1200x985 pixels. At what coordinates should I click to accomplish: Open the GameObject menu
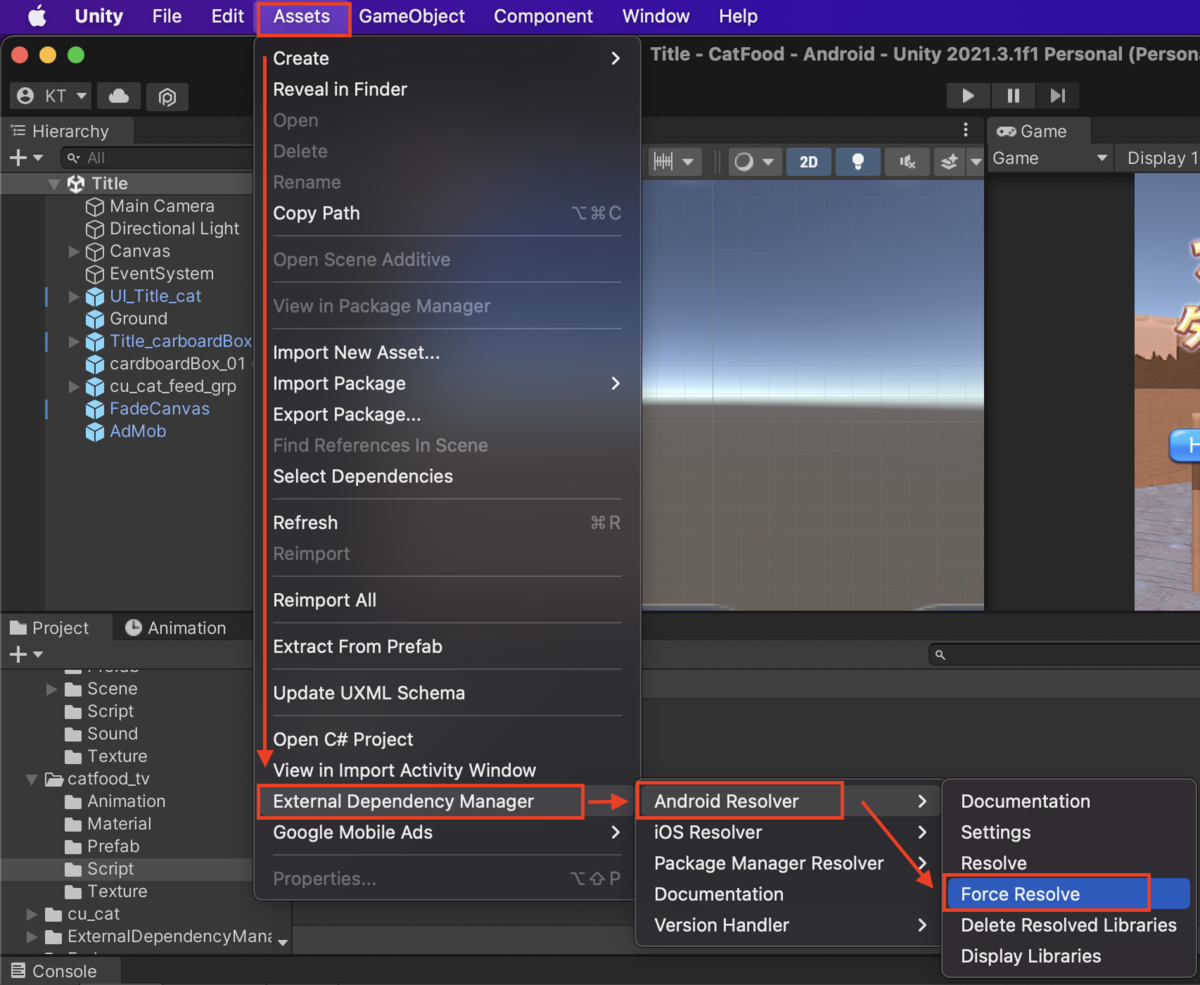412,16
